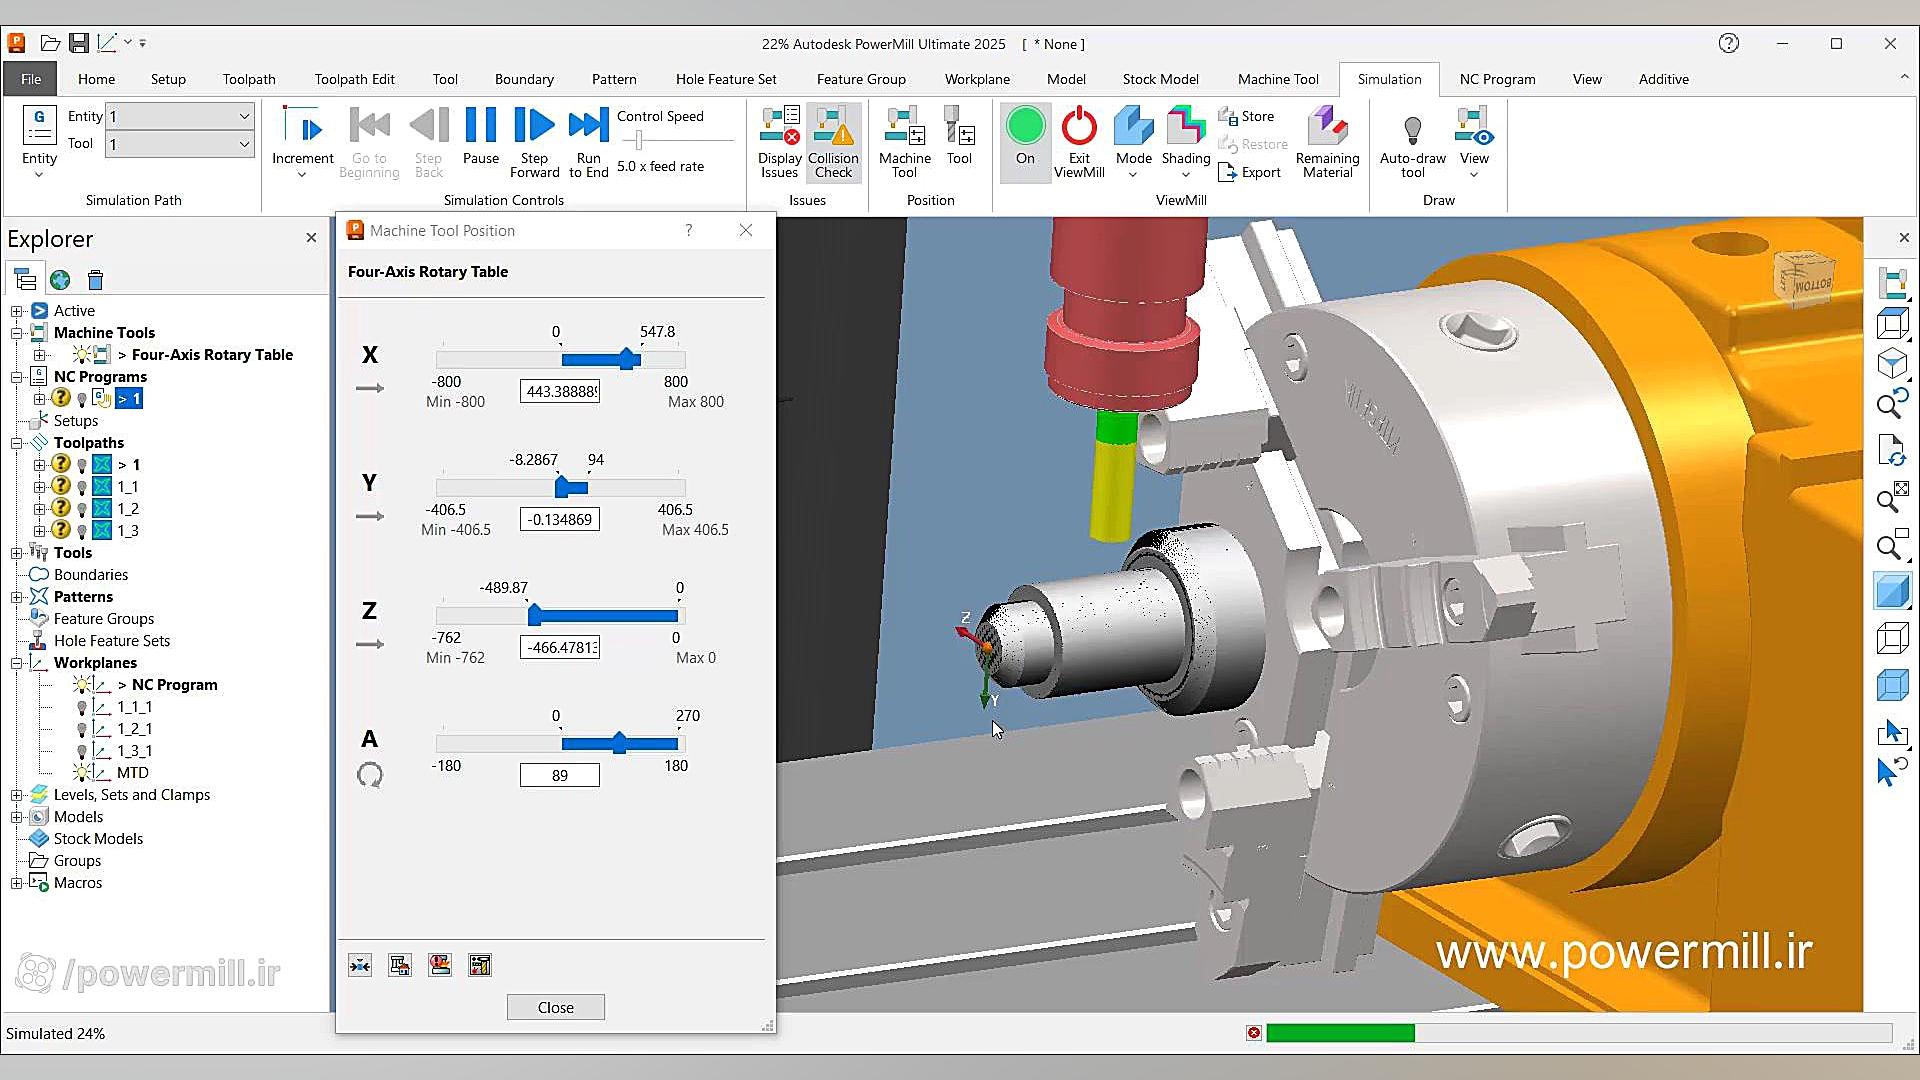
Task: Expand the Tools tree node
Action: [17, 553]
